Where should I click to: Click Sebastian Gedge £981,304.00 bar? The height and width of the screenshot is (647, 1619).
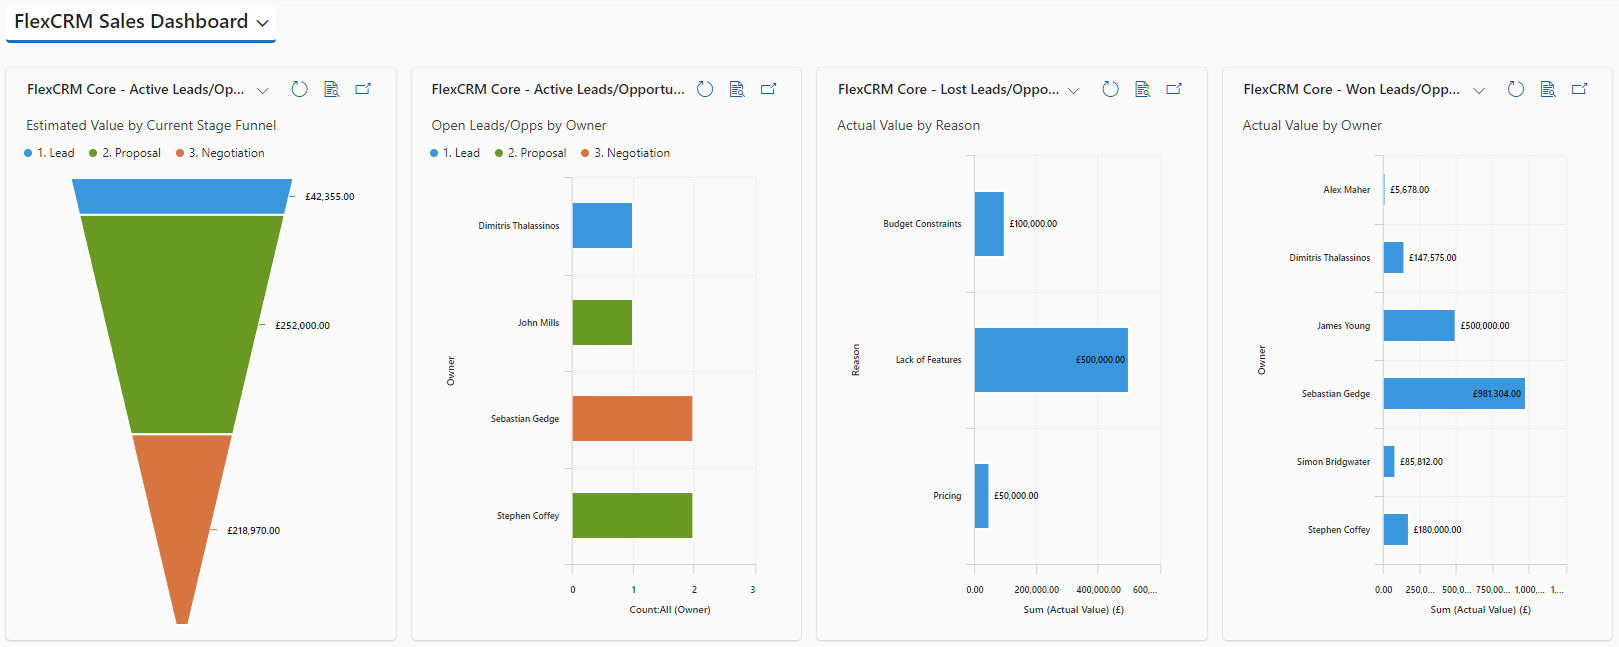(x=1454, y=393)
